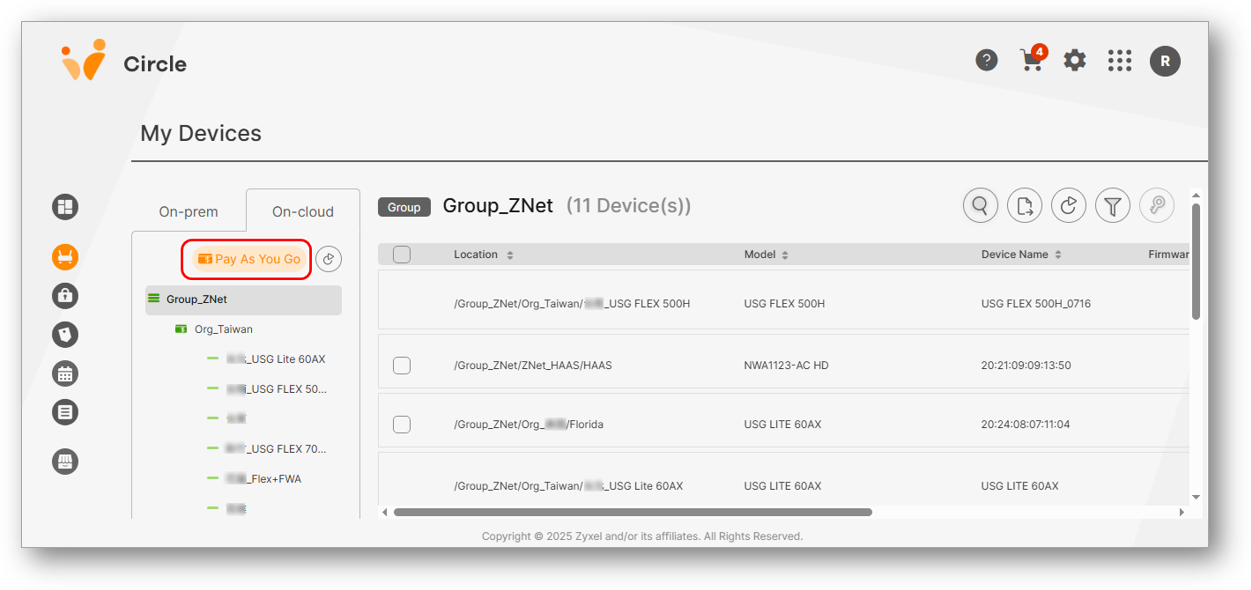Open the settings gear icon
The width and height of the screenshot is (1251, 590).
[x=1074, y=61]
